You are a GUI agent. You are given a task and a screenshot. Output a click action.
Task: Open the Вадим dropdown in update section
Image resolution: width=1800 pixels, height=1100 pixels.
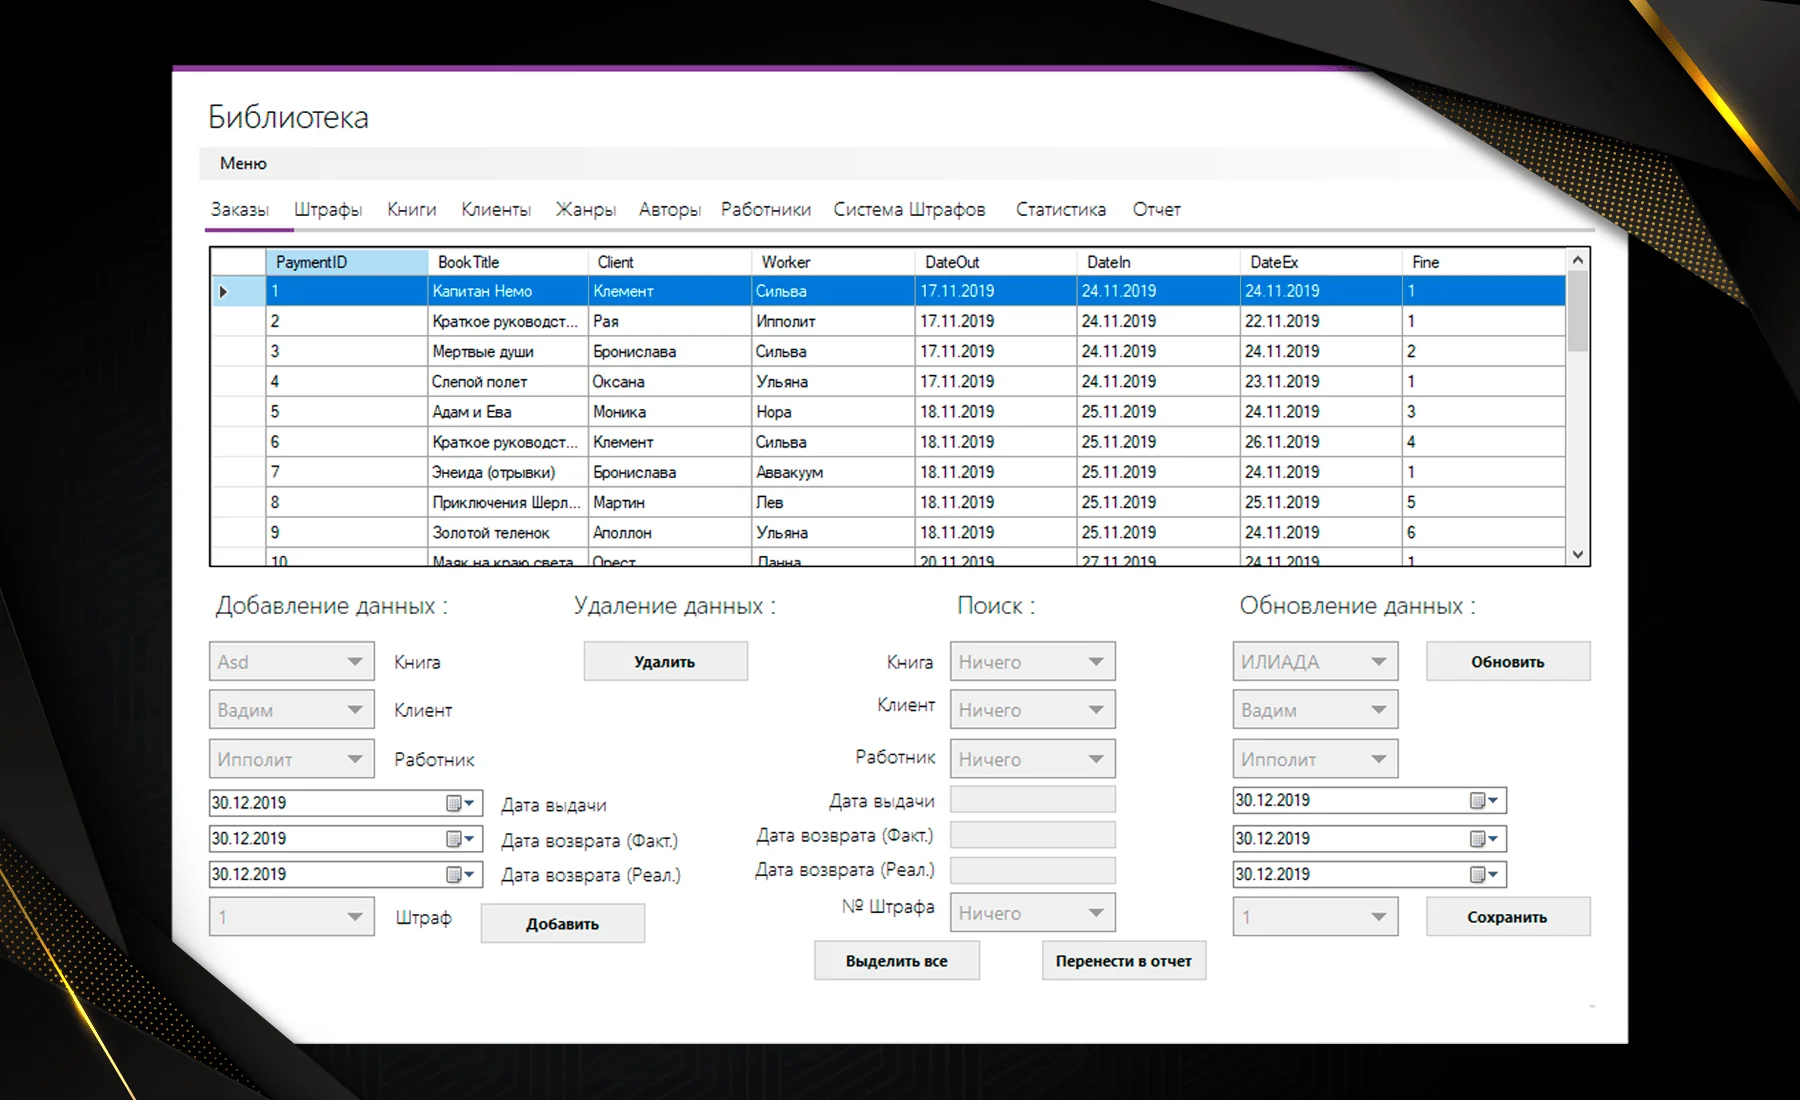tap(1315, 710)
